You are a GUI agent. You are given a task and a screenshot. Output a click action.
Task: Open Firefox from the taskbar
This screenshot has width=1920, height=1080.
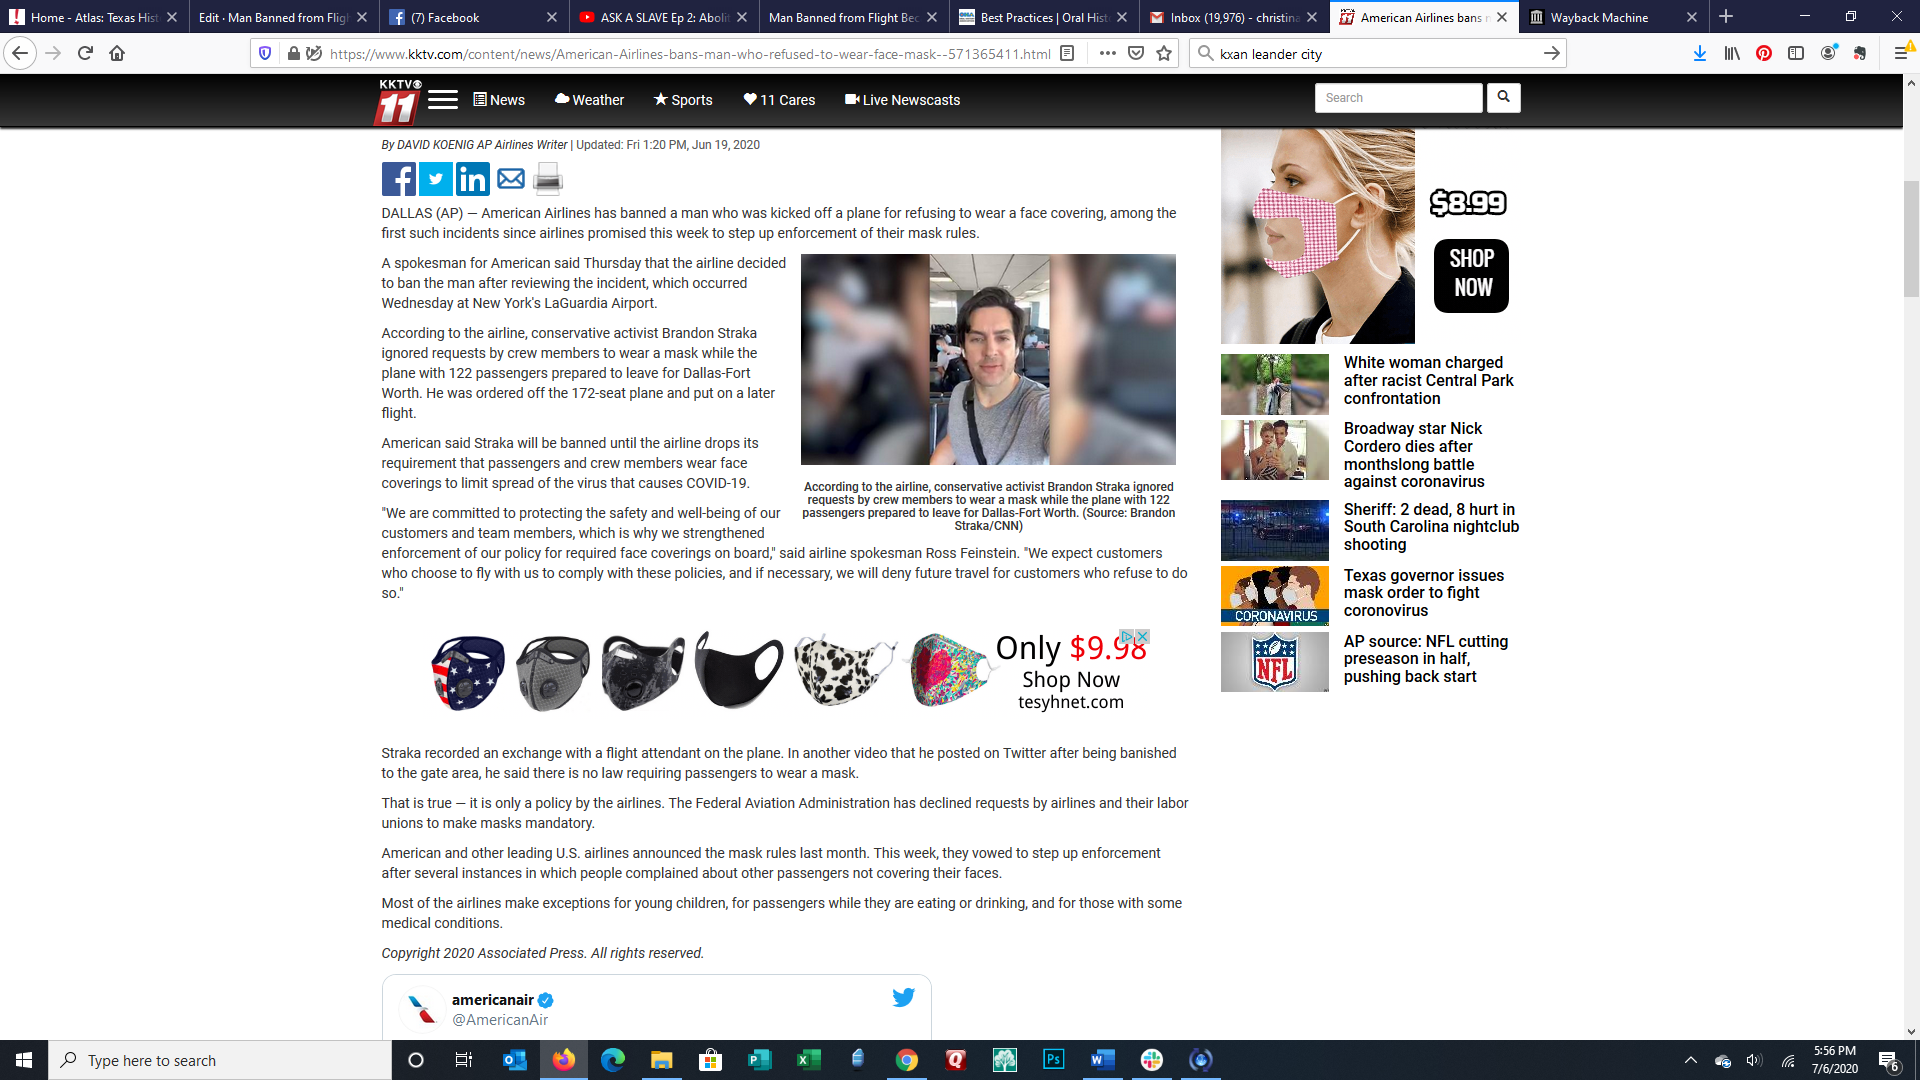tap(564, 1060)
